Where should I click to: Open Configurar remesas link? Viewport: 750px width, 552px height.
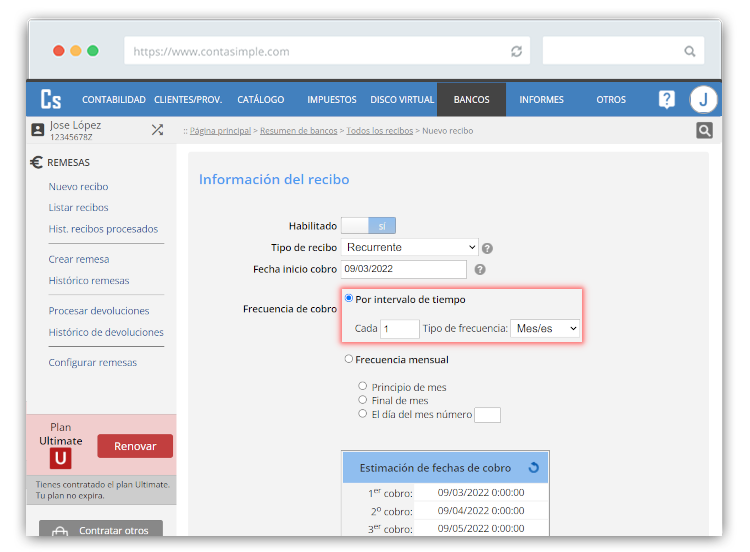click(93, 363)
